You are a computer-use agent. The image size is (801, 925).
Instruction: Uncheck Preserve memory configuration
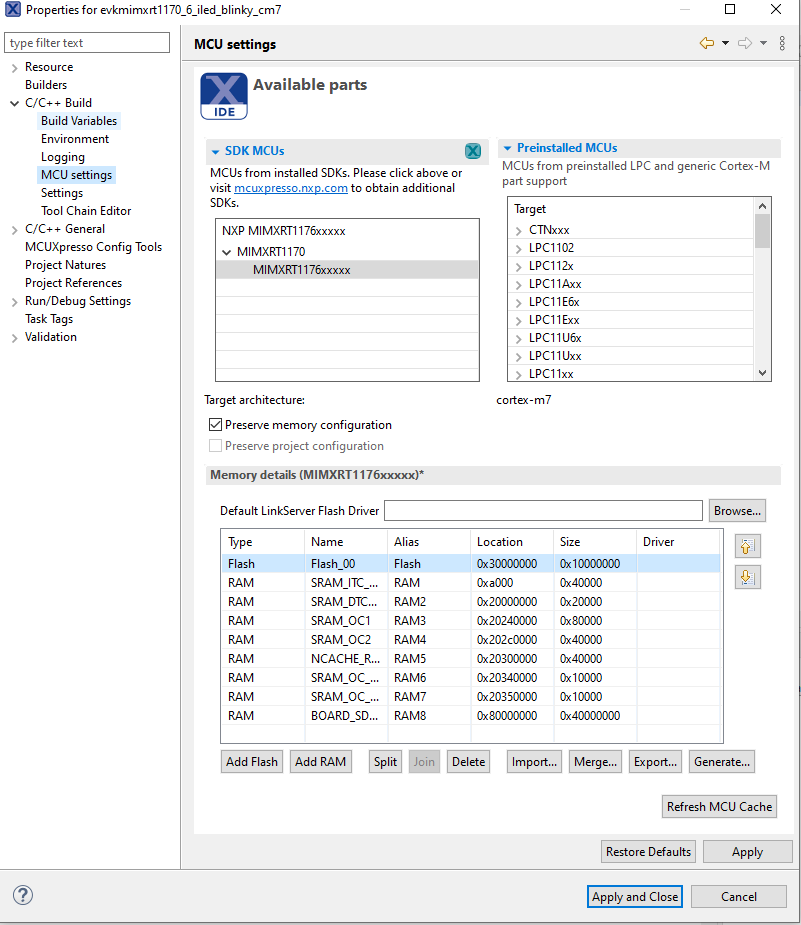tap(215, 424)
